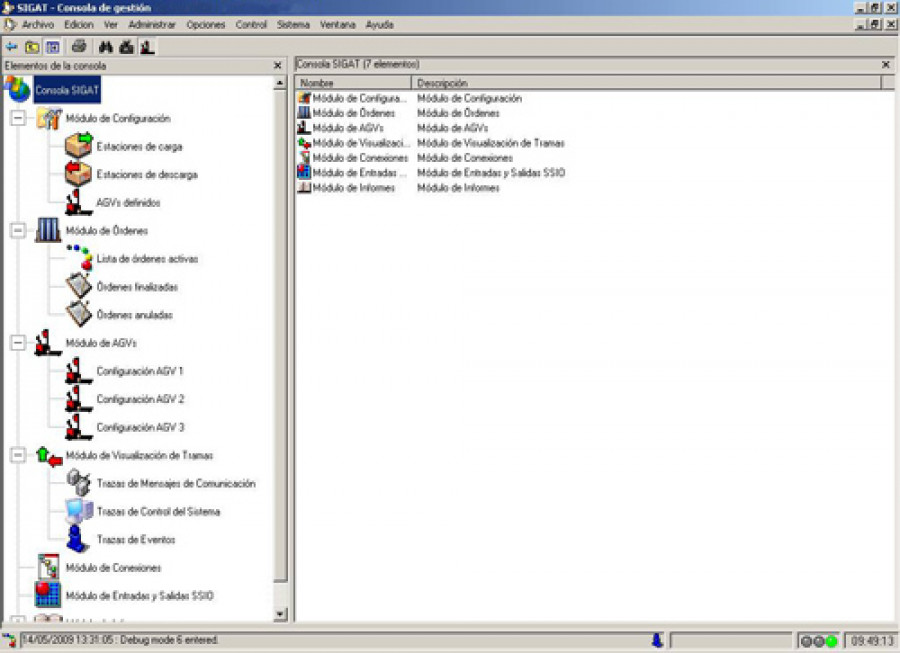Viewport: 900px width, 653px height.
Task: Click the binoculars search toolbar icon
Action: [106, 47]
